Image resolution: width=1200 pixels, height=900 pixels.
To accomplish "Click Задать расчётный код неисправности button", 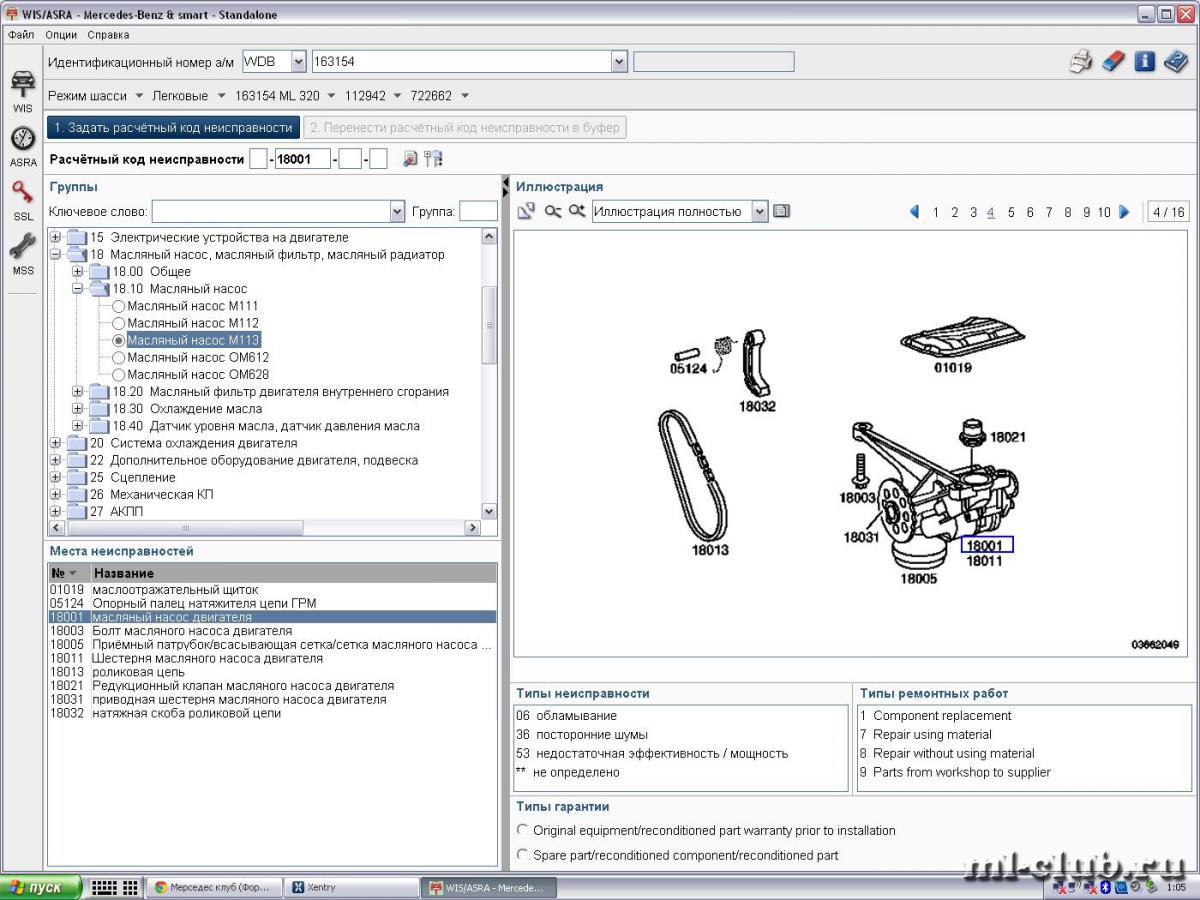I will tap(173, 128).
